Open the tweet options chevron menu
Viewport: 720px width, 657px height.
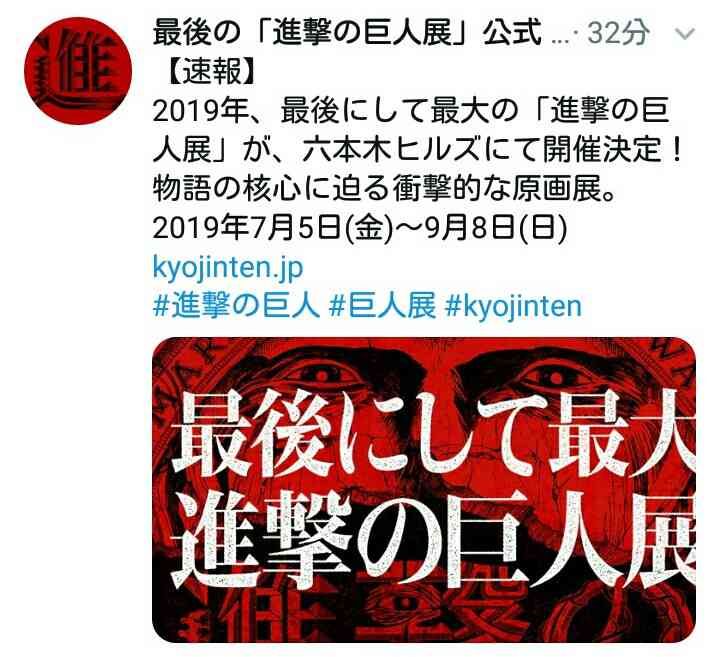coord(686,34)
